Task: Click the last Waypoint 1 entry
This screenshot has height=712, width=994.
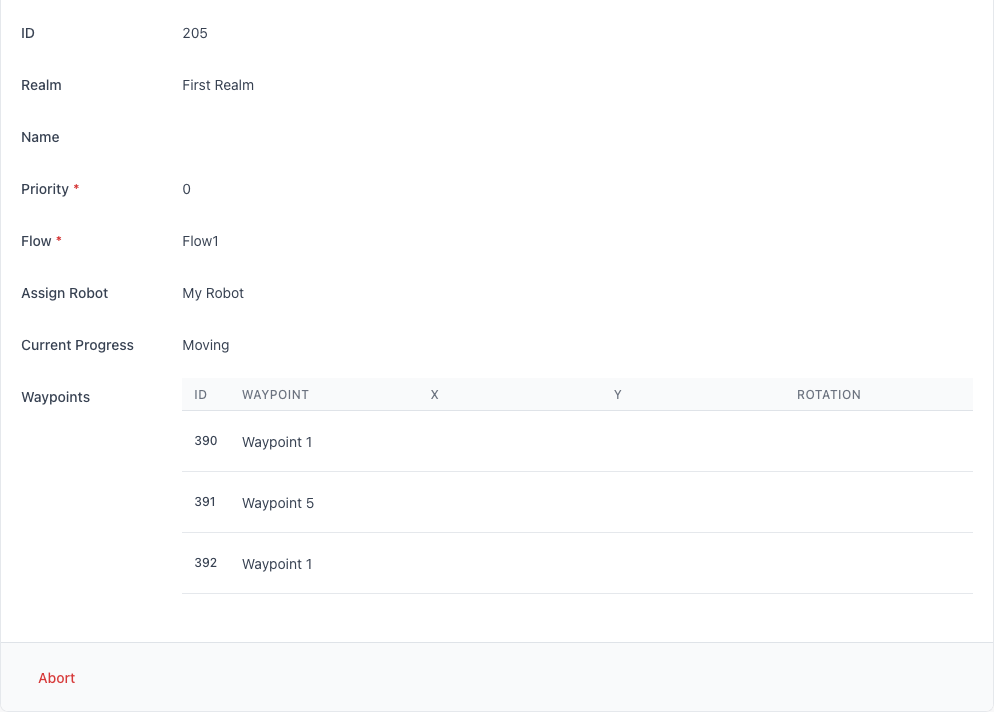Action: tap(277, 563)
